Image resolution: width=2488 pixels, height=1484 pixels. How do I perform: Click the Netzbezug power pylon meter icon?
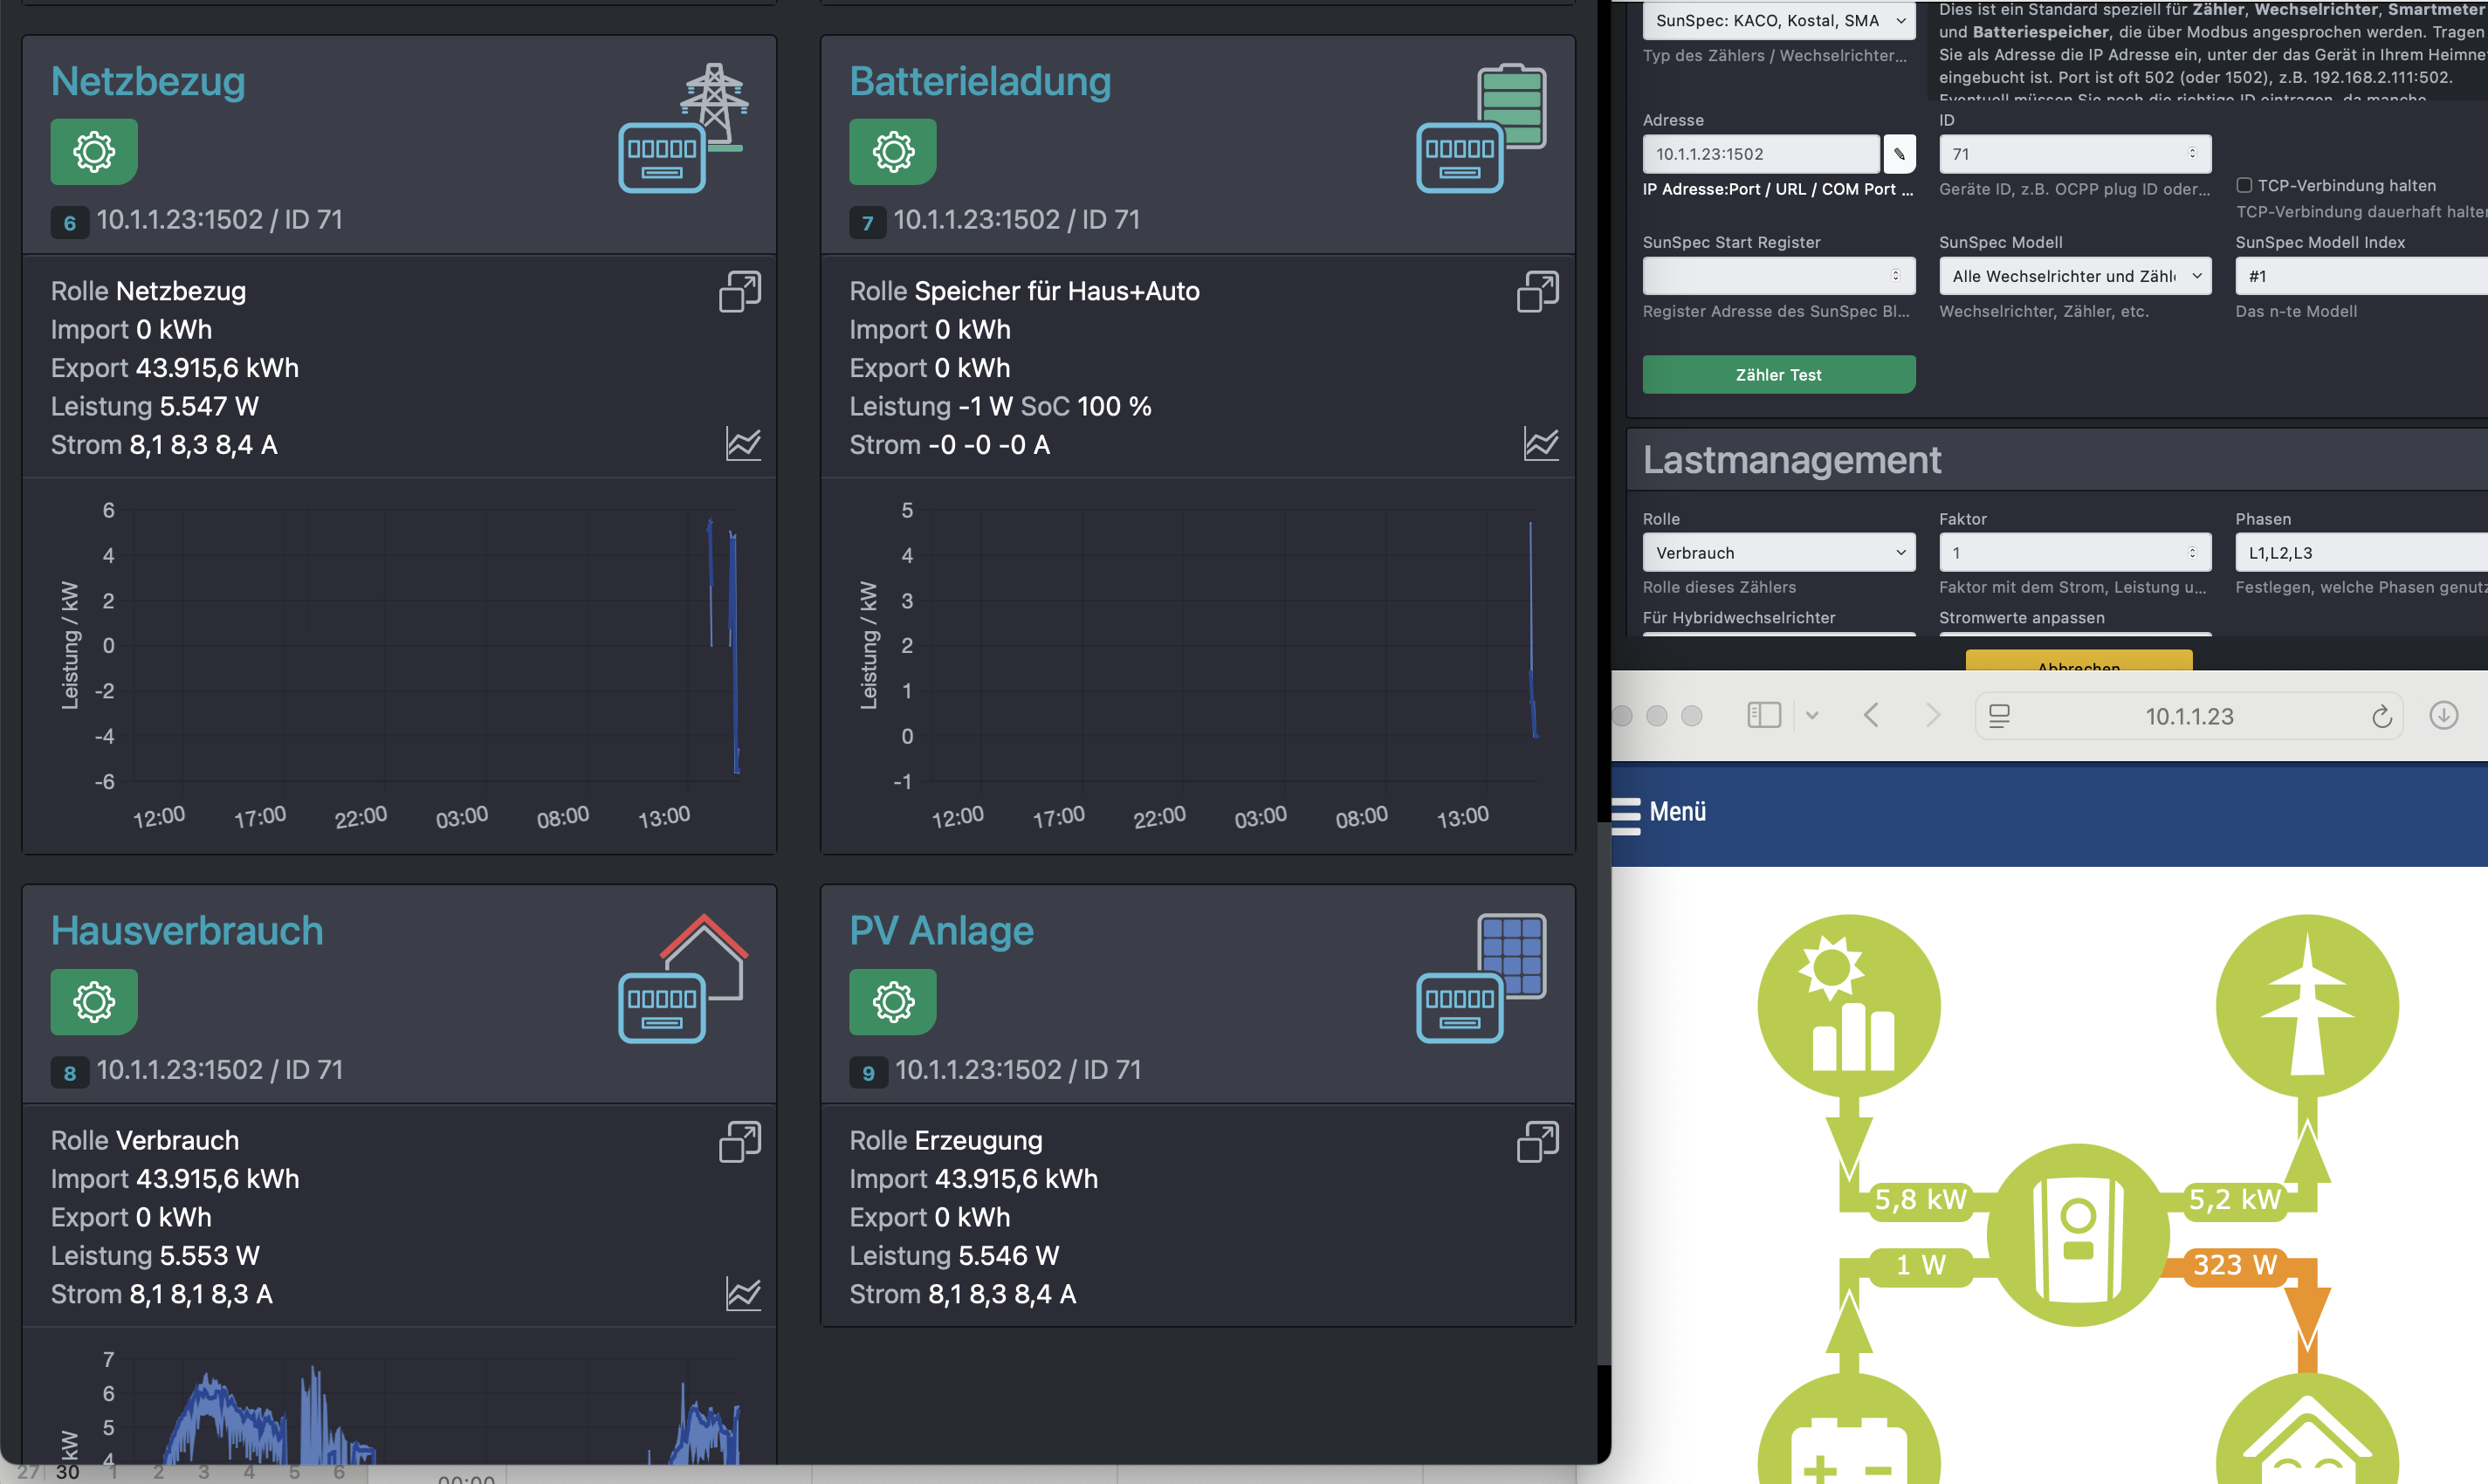click(684, 128)
